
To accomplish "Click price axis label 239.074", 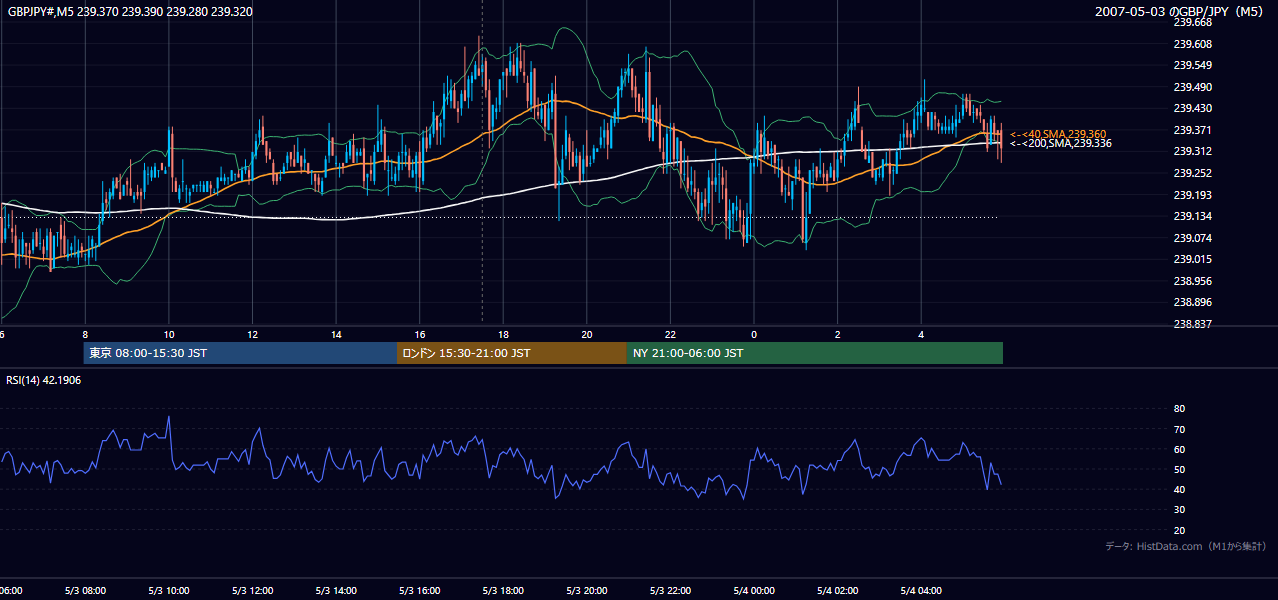I will 1192,238.
